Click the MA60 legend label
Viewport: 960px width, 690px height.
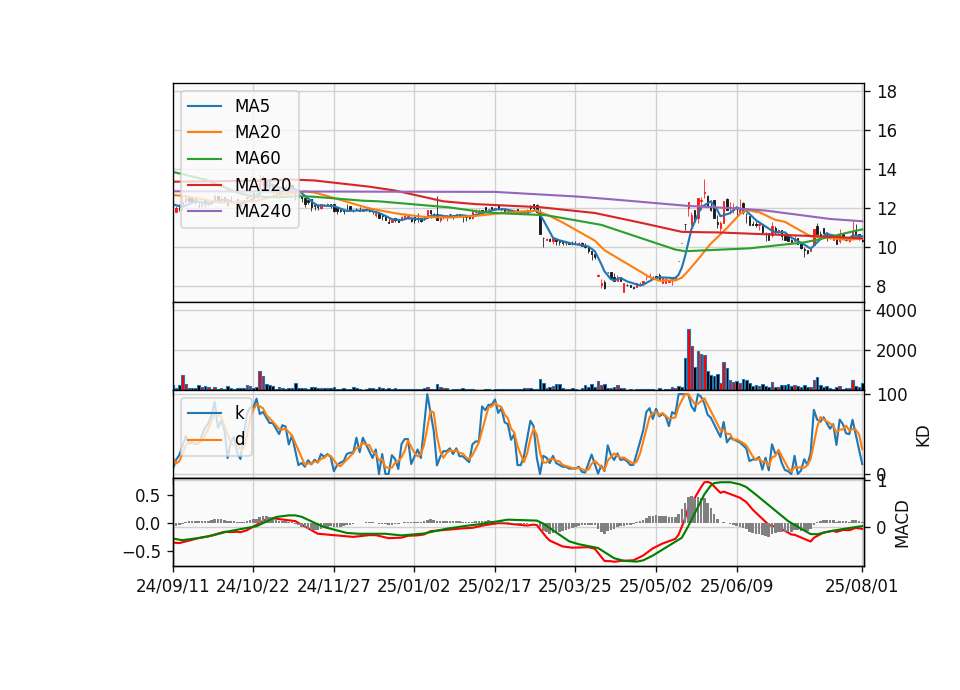[257, 158]
